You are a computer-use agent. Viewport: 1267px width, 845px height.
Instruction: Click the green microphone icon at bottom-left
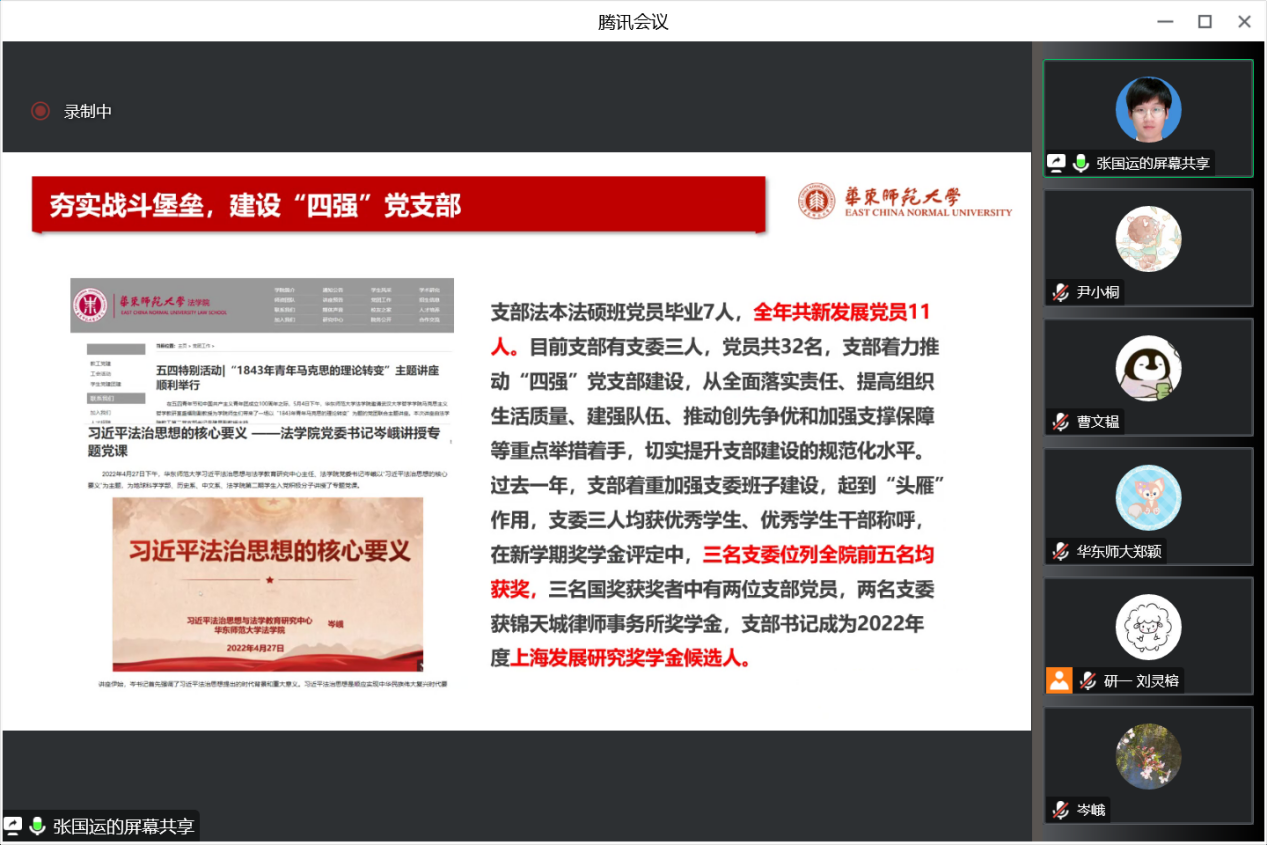click(x=37, y=826)
